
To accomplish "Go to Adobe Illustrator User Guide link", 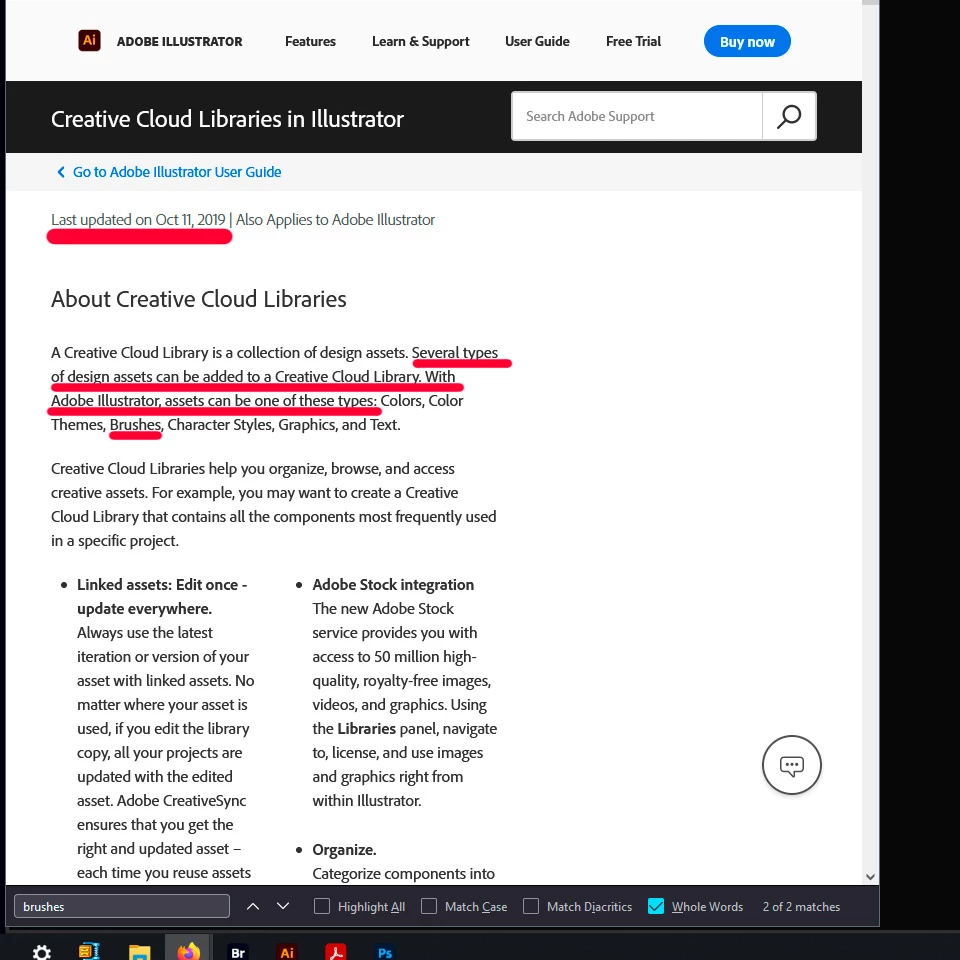I will coord(176,172).
